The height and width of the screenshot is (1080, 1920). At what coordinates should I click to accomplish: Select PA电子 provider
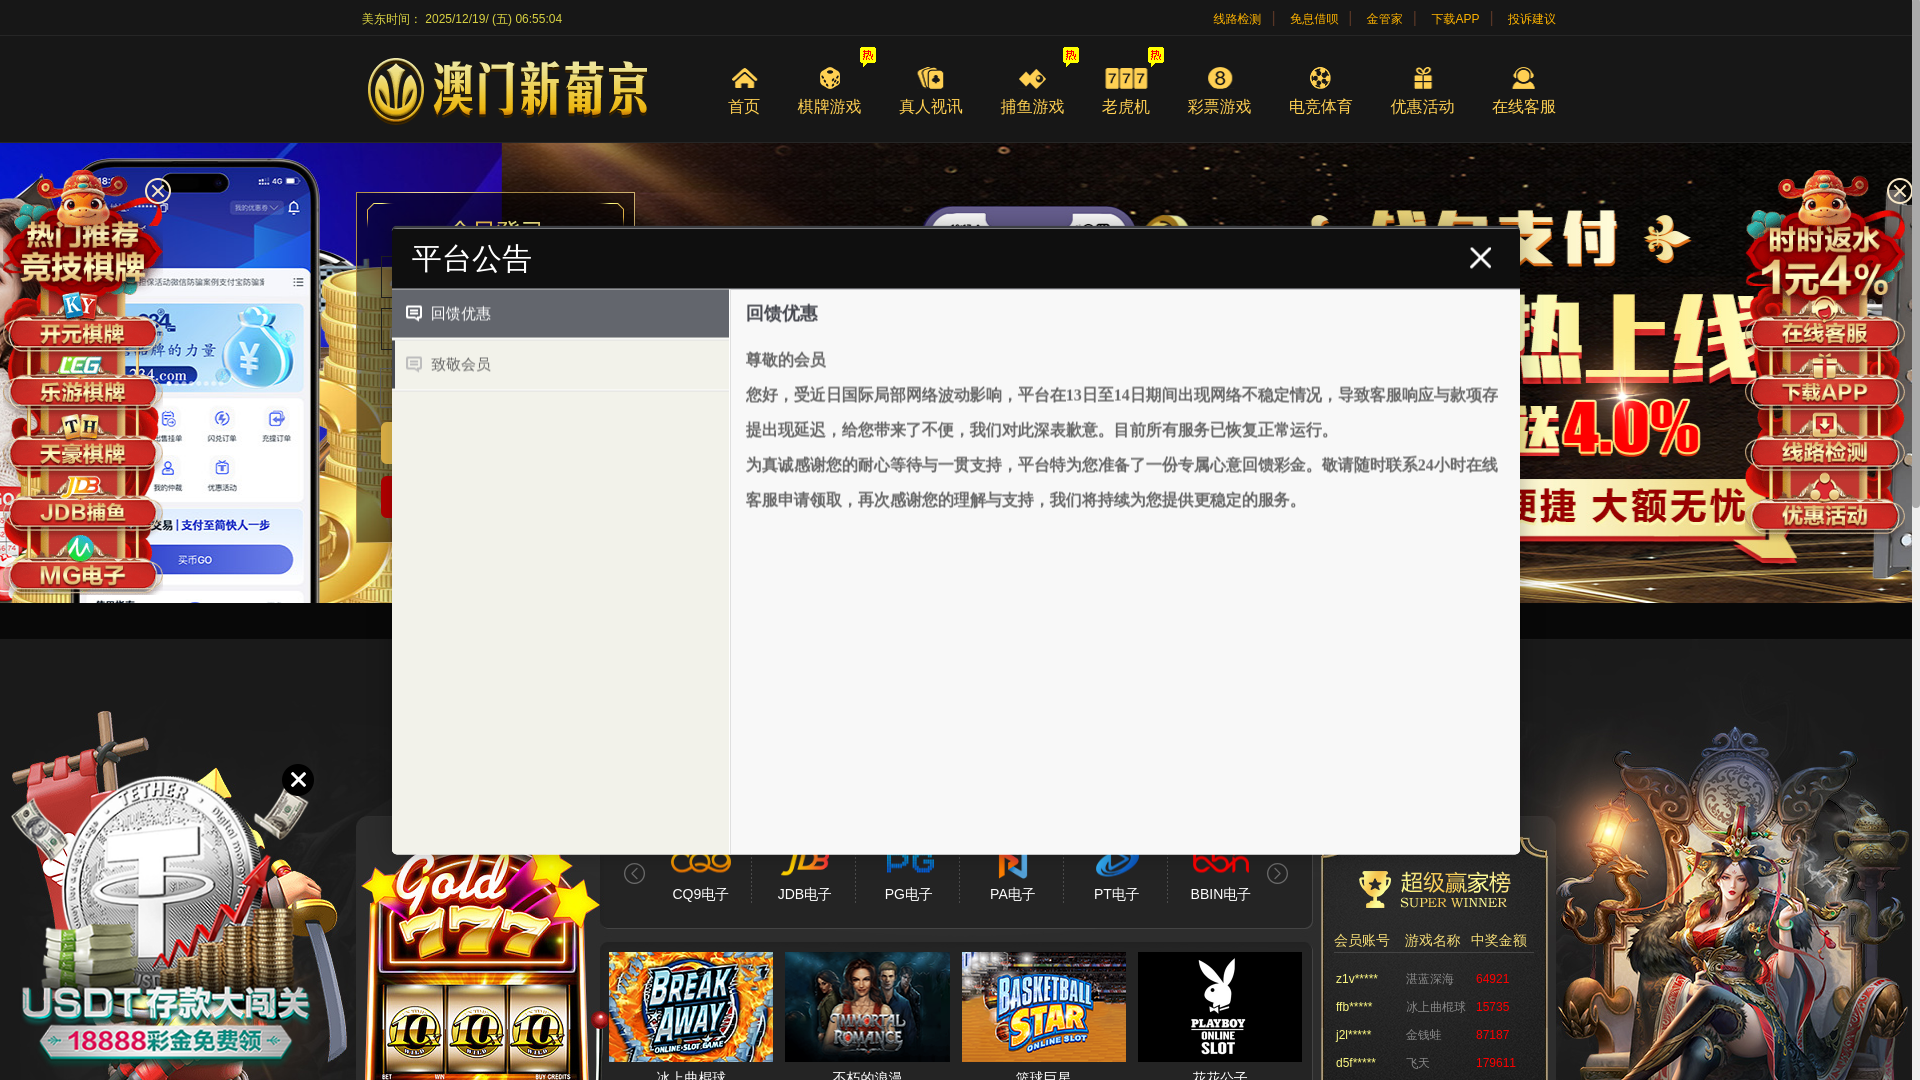tap(1012, 878)
